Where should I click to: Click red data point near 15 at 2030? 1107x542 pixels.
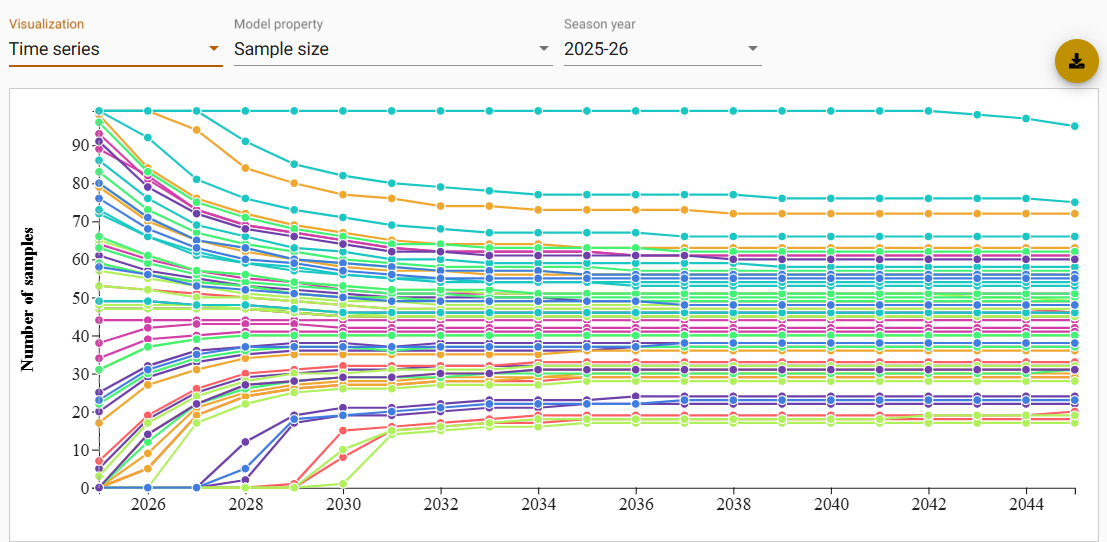pos(344,431)
